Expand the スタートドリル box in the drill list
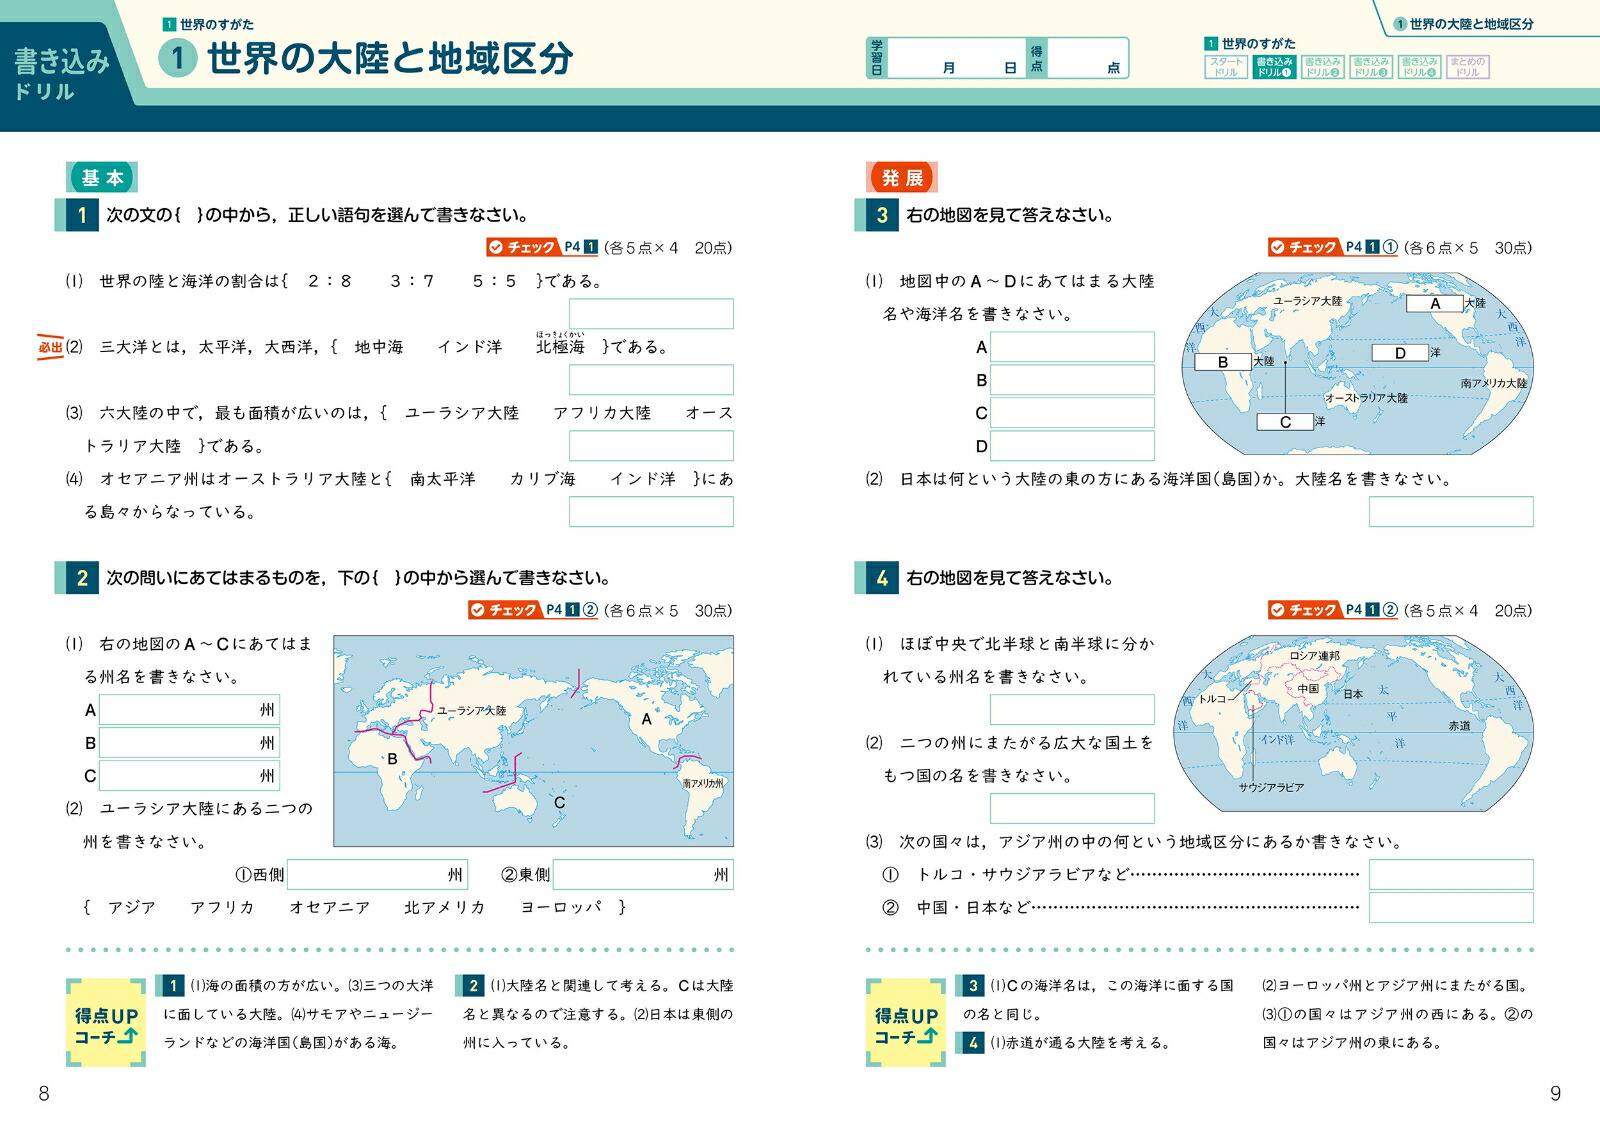 coord(1224,67)
